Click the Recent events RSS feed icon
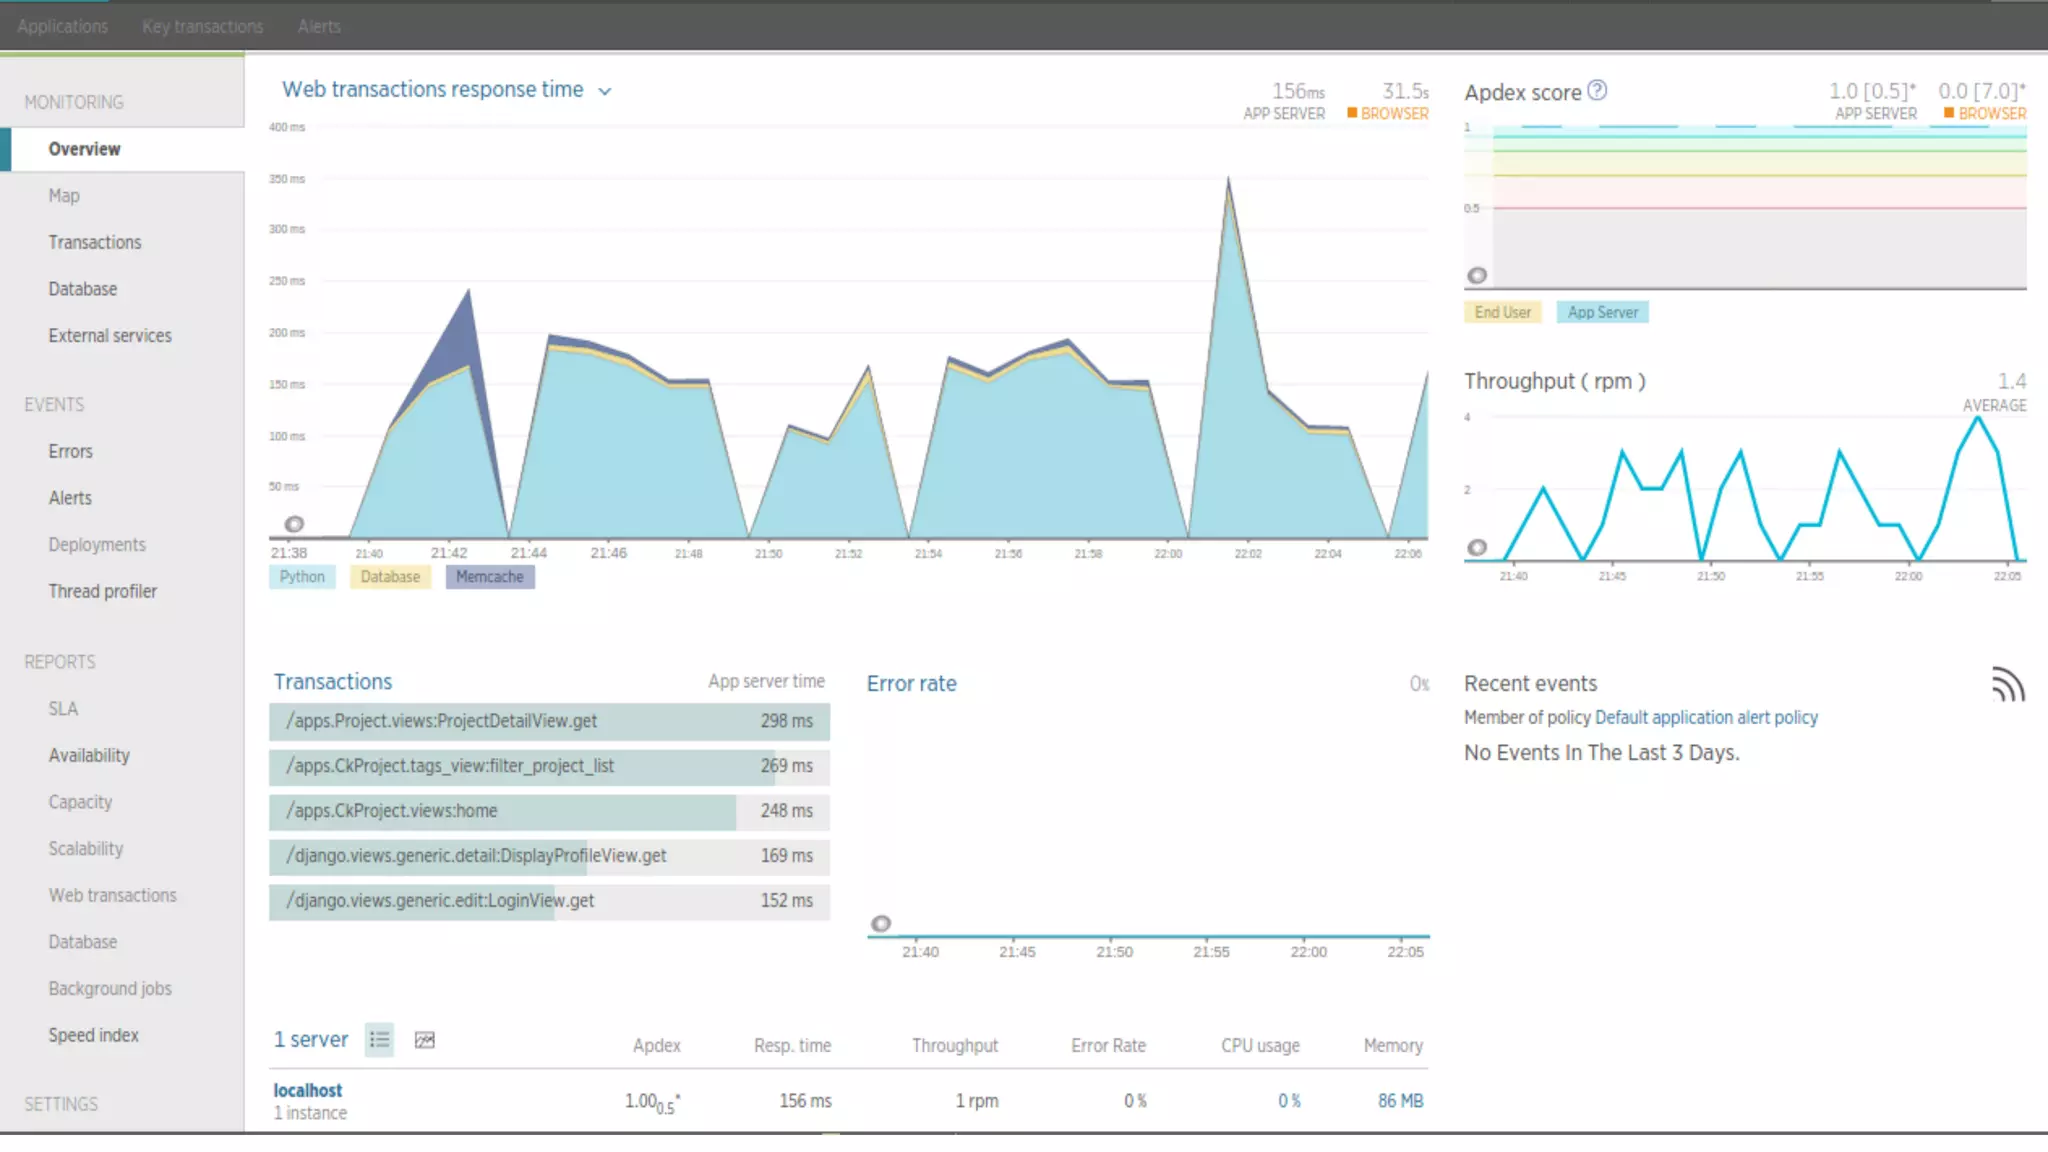The image size is (2048, 1152). click(x=2007, y=685)
